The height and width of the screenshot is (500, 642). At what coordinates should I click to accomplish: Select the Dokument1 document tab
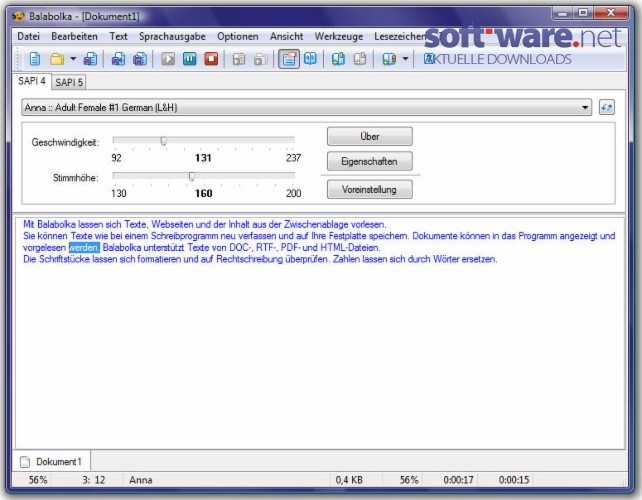[x=52, y=462]
